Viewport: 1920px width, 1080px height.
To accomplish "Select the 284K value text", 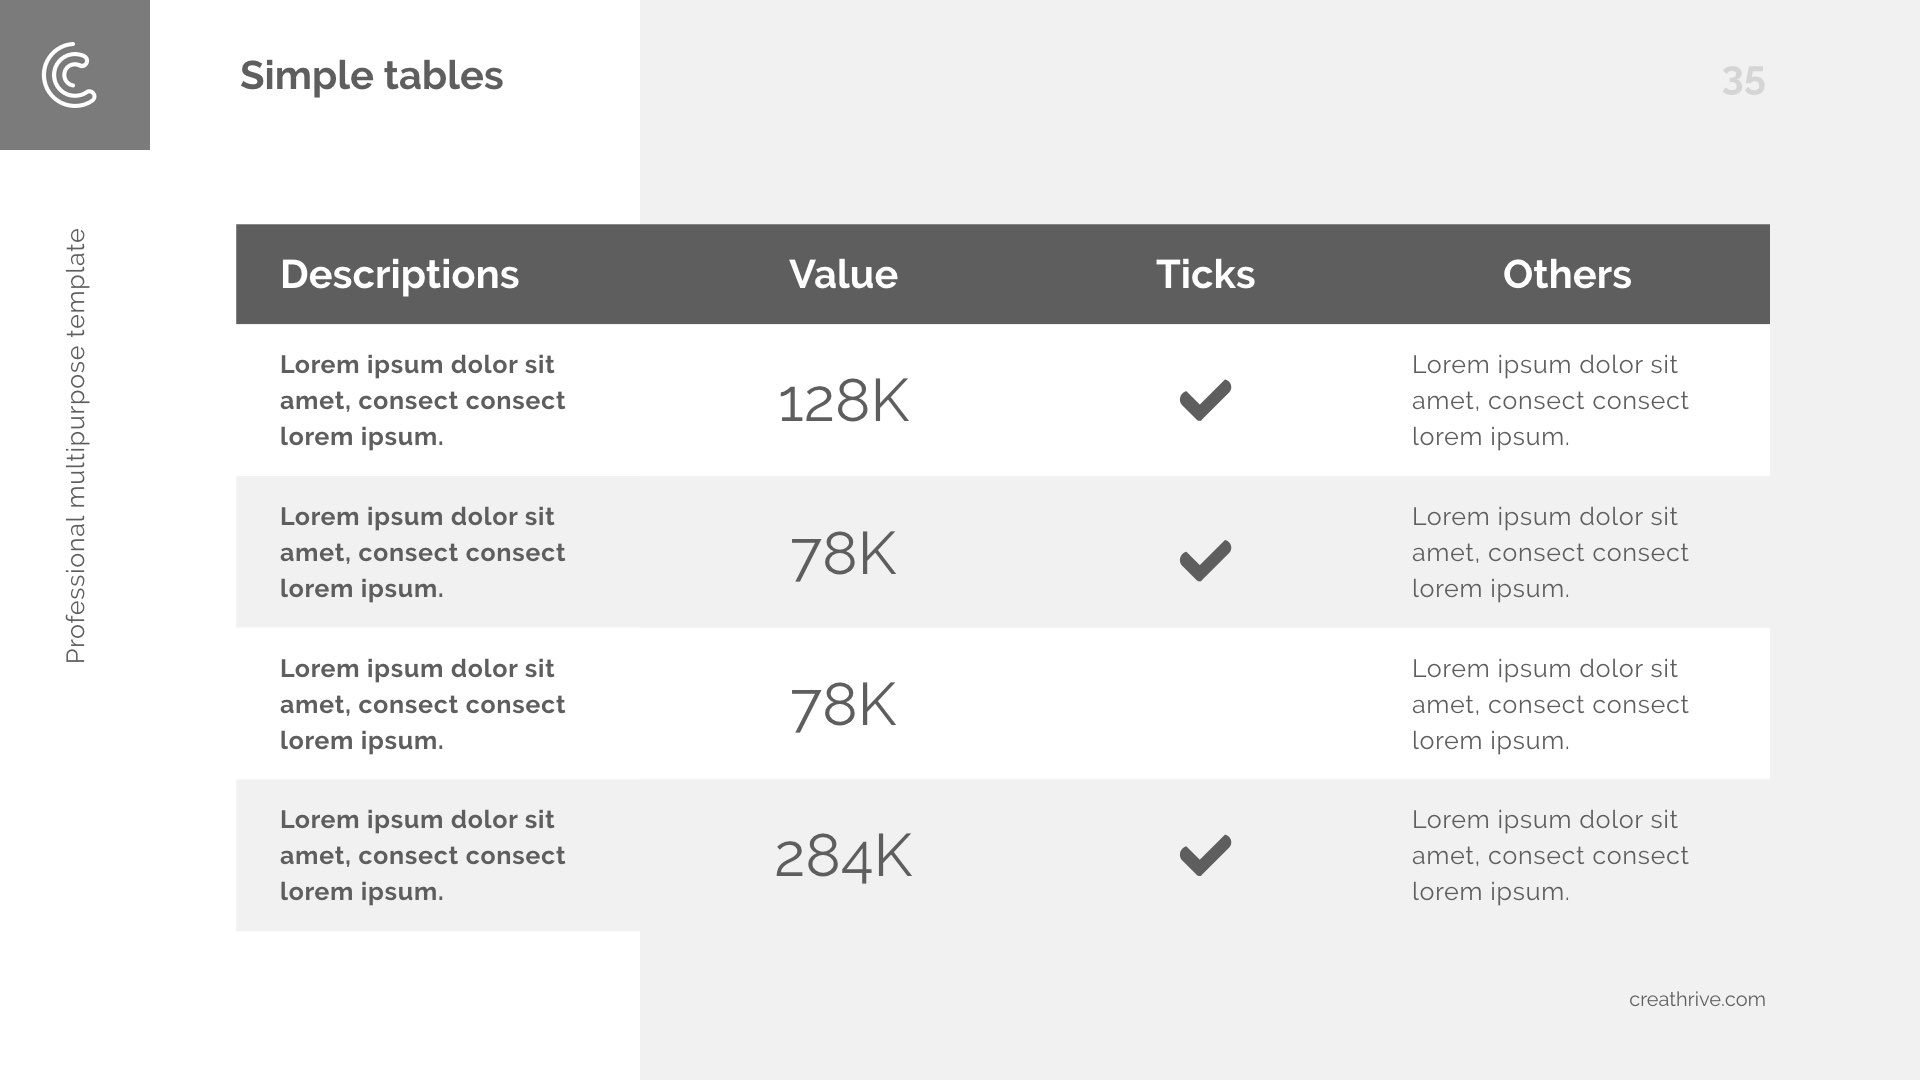I will pyautogui.click(x=843, y=857).
